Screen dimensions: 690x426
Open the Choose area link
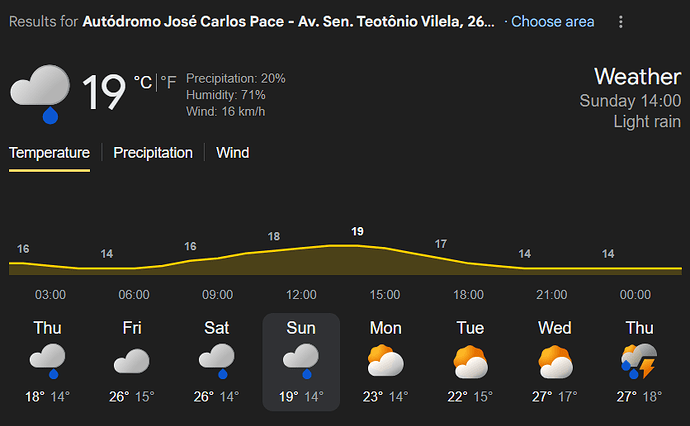(552, 21)
